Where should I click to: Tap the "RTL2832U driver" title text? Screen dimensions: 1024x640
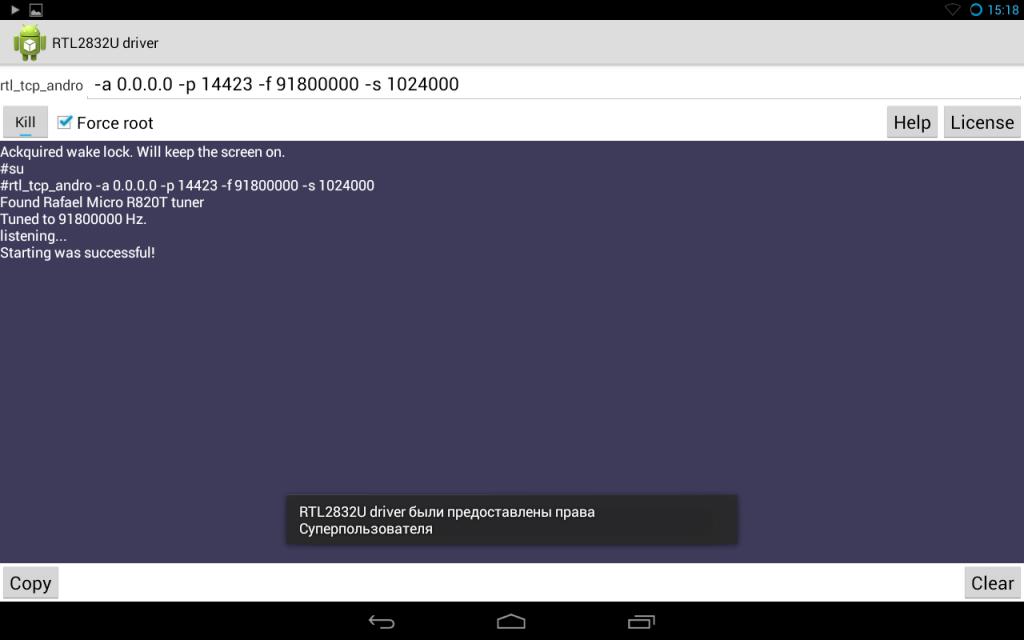click(105, 43)
